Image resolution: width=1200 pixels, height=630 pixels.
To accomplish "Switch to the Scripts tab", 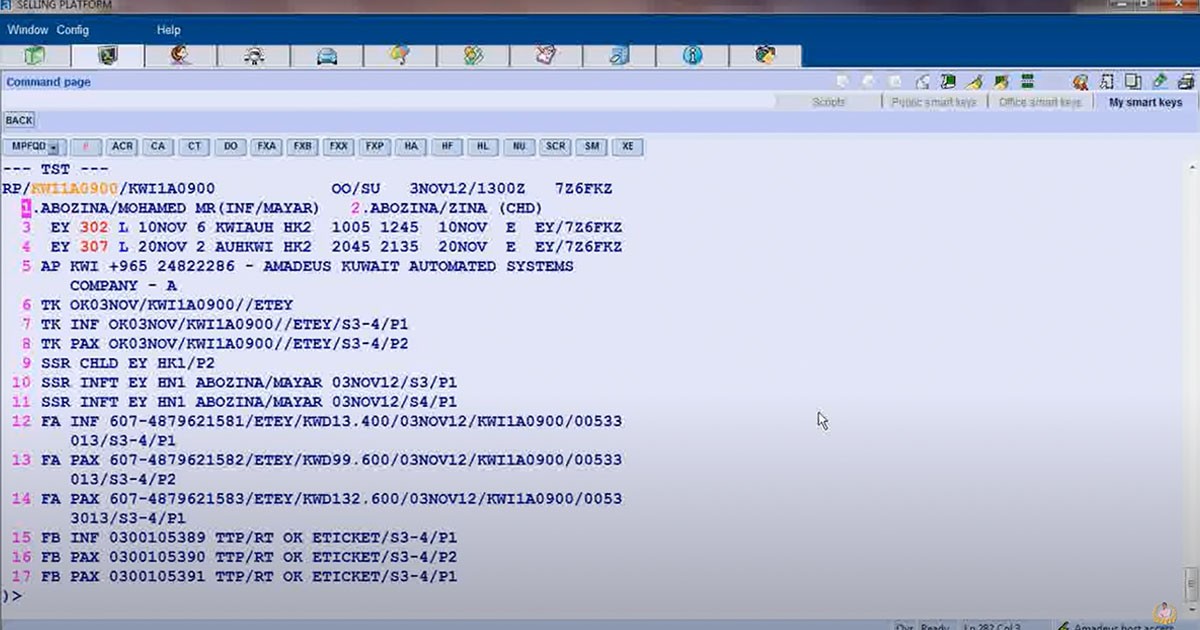I will [x=829, y=102].
